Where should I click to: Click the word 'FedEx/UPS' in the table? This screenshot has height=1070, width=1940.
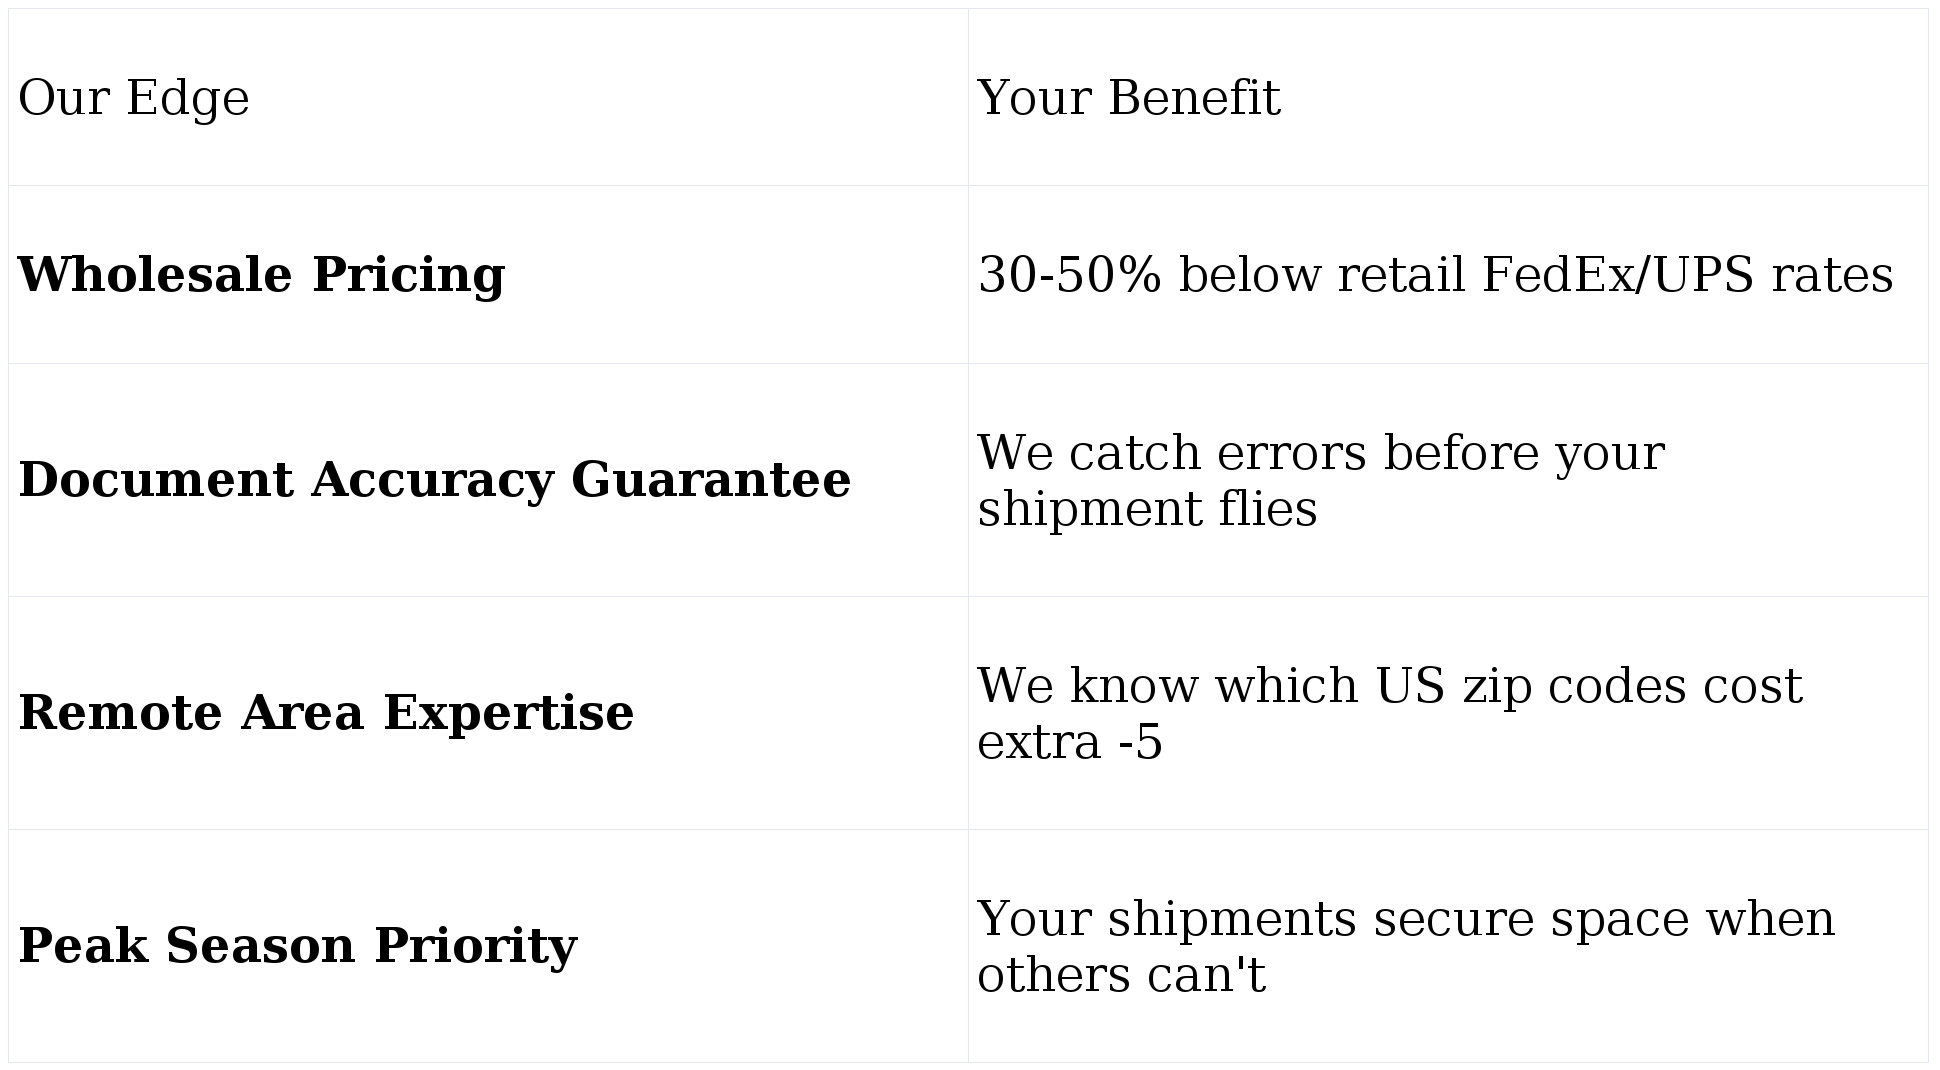(1617, 275)
